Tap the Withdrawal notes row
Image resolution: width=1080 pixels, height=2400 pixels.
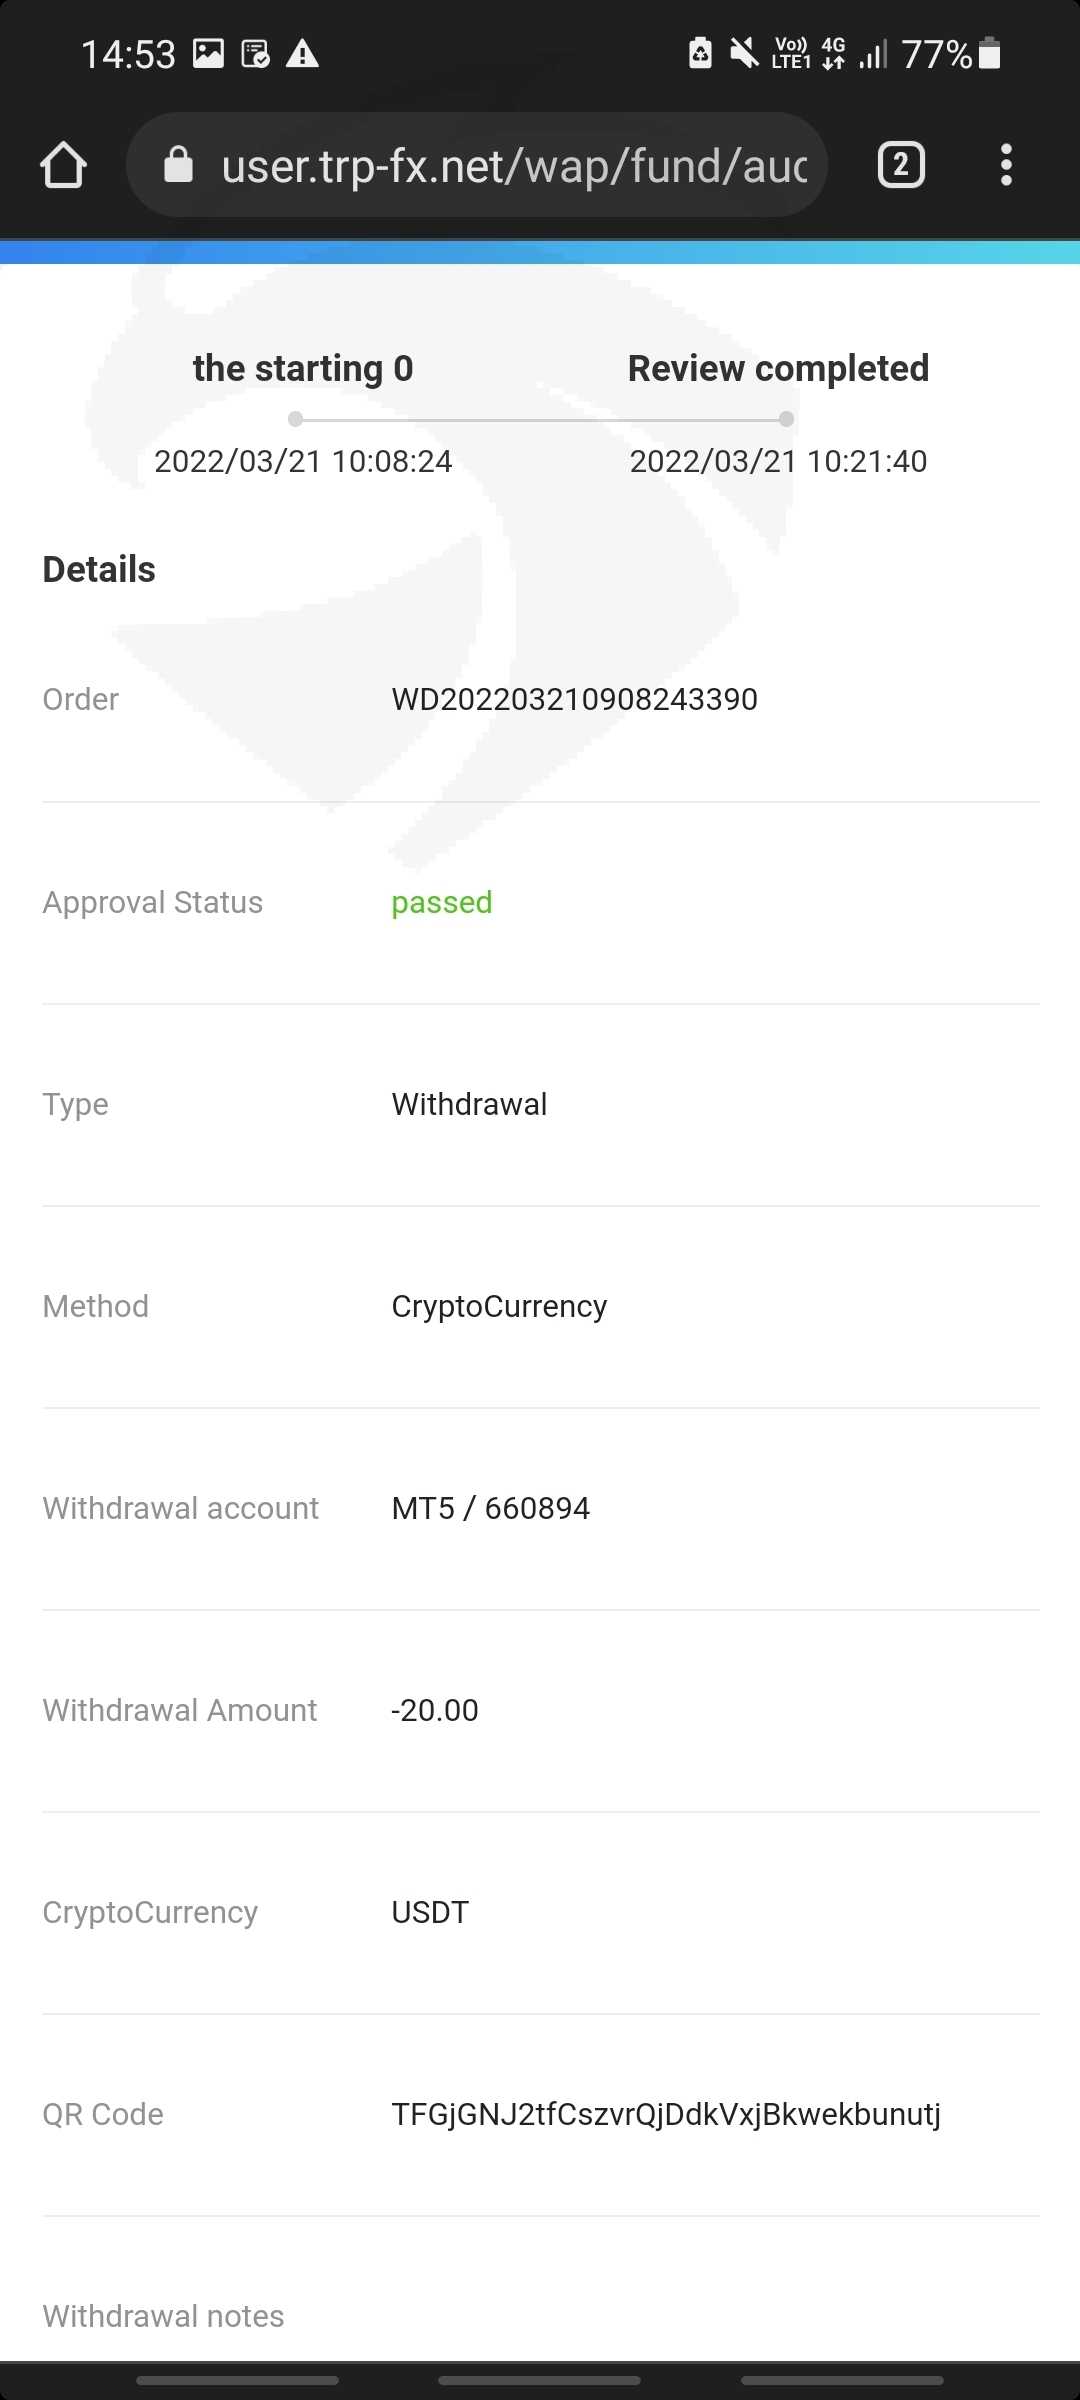[x=163, y=2316]
